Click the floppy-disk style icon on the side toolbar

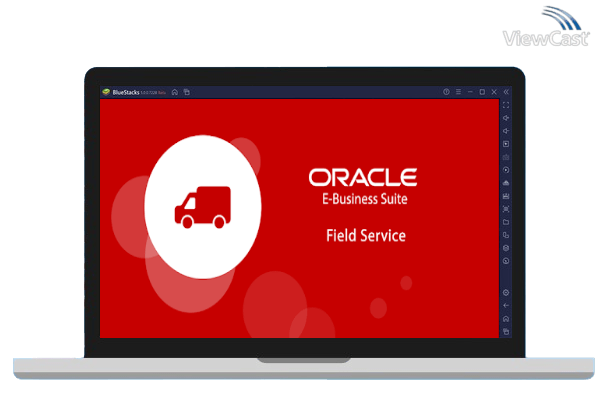click(506, 196)
